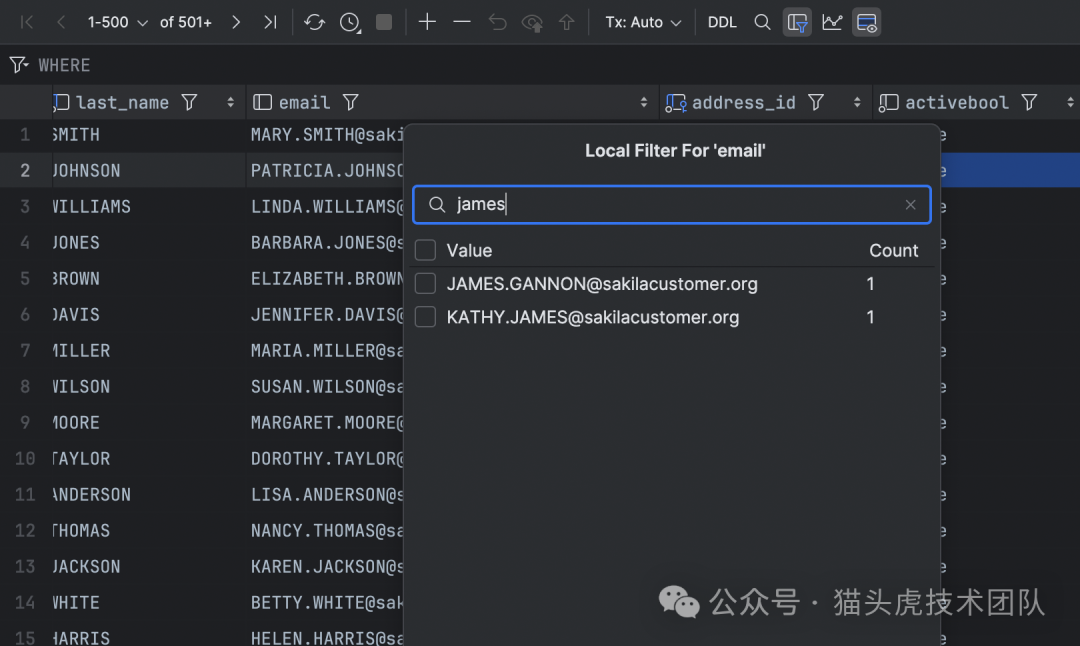Viewport: 1080px width, 646px height.
Task: Toggle local filter toolbar icon
Action: coord(797,22)
